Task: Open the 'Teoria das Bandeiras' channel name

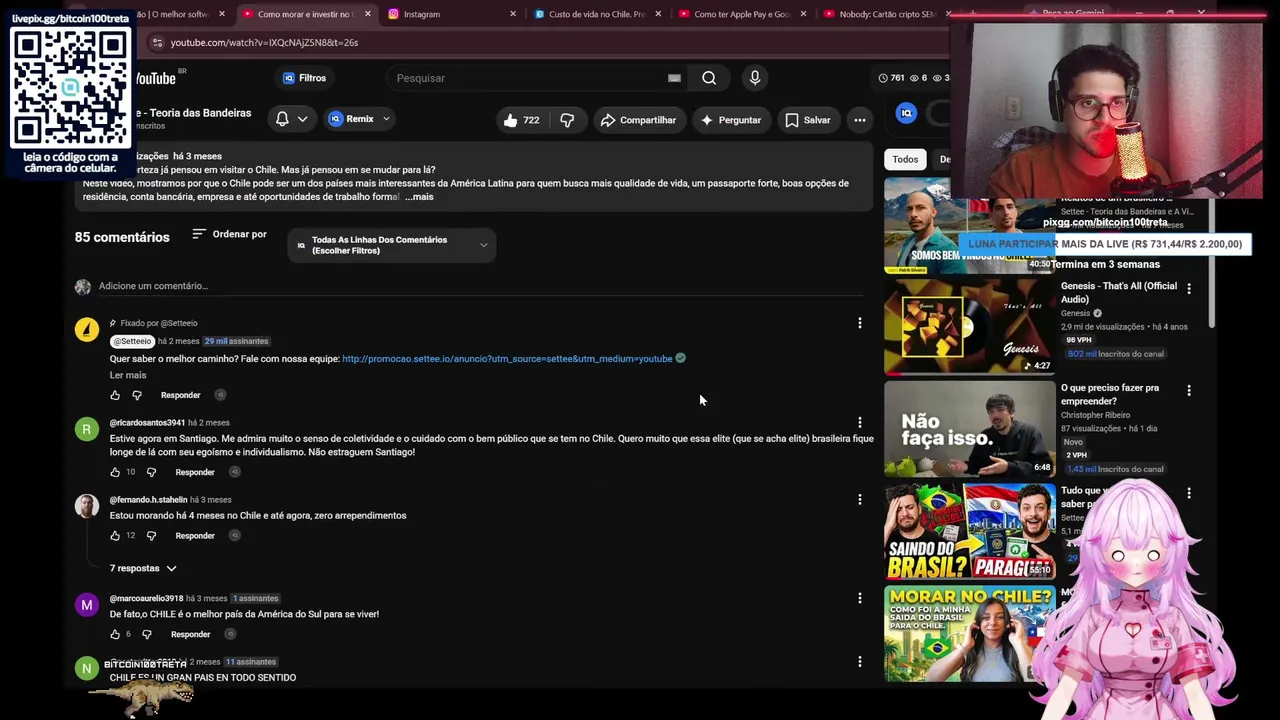Action: [x=195, y=113]
